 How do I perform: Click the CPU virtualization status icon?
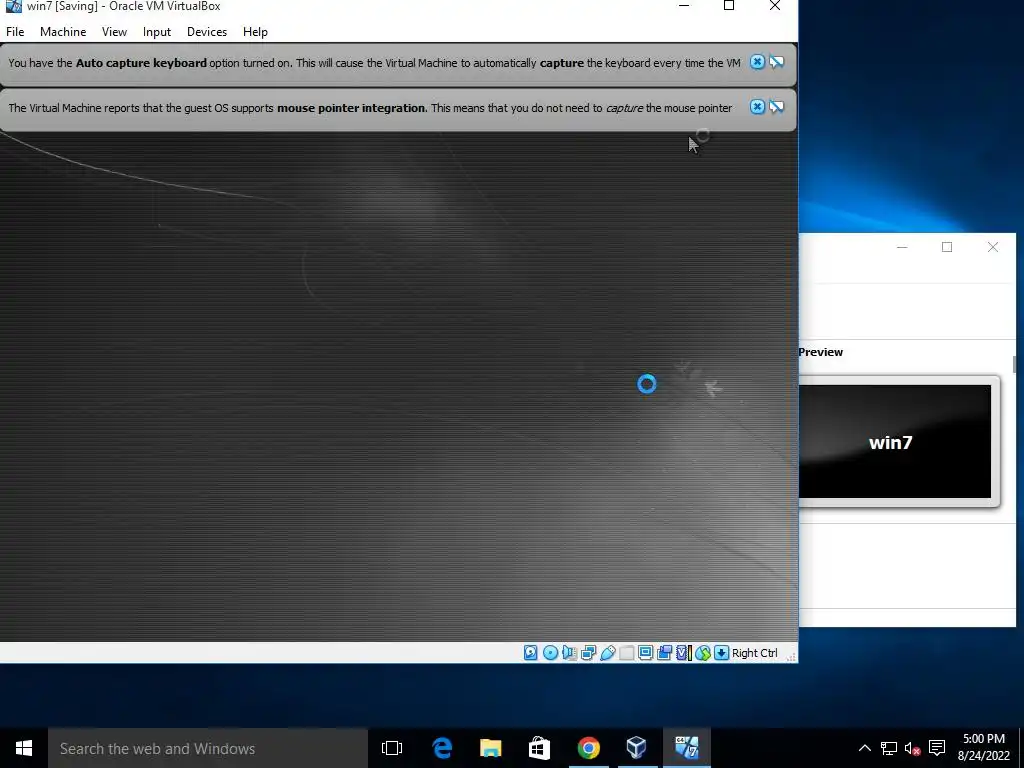click(x=684, y=652)
